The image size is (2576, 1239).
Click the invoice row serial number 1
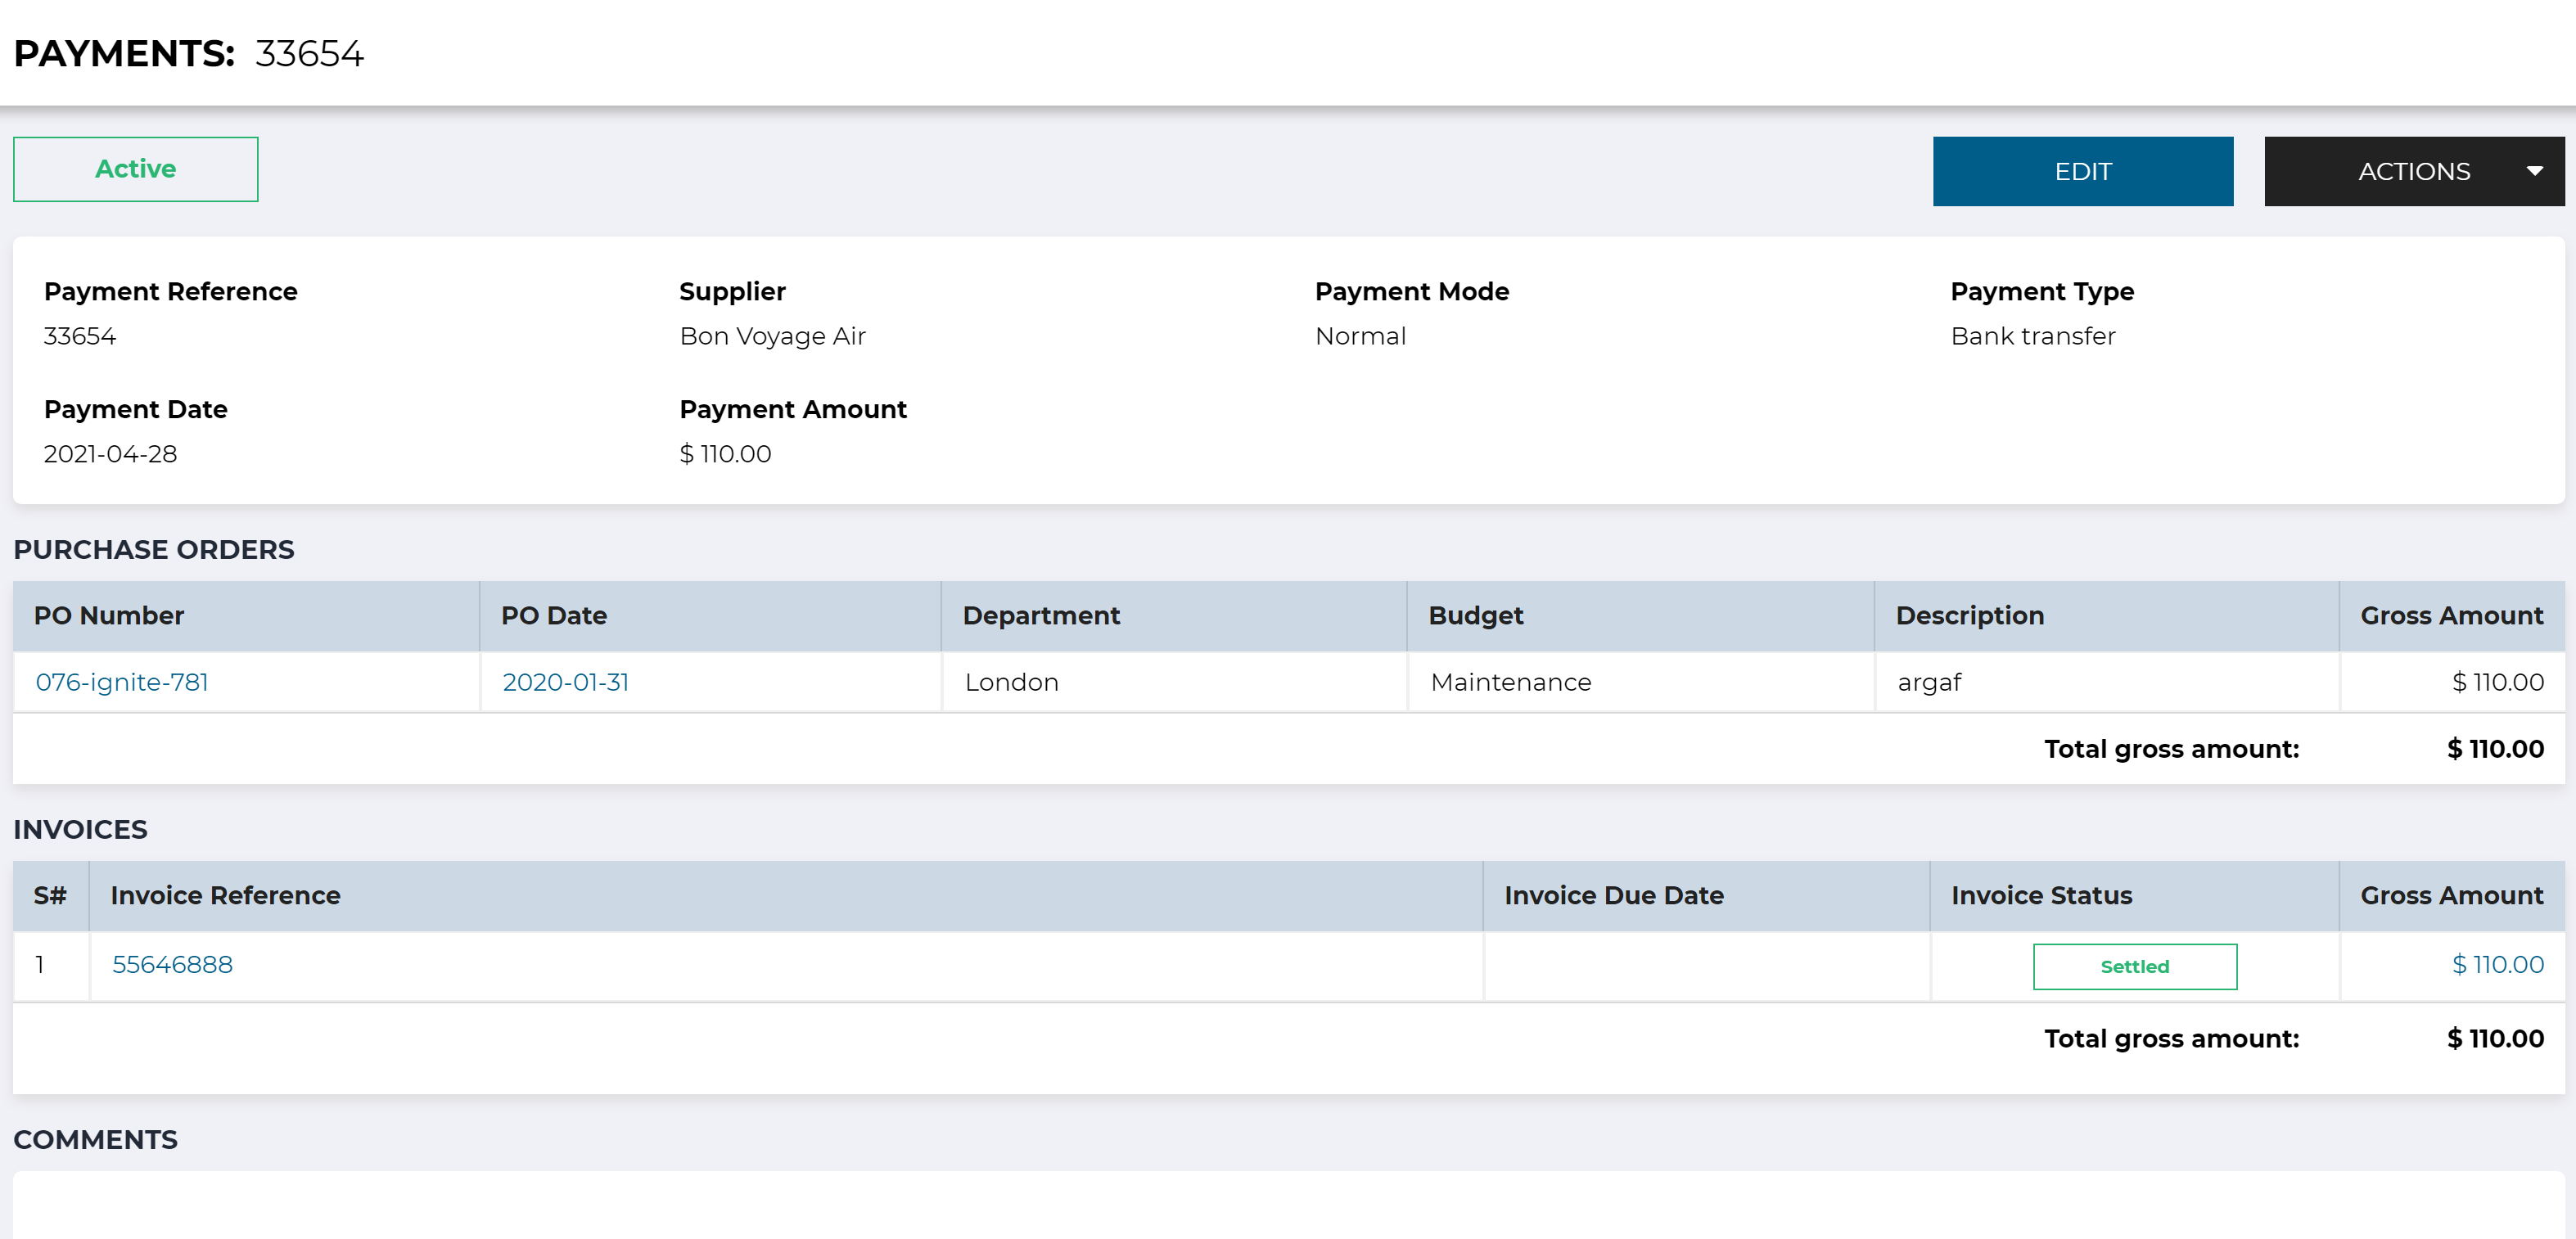tap(40, 964)
